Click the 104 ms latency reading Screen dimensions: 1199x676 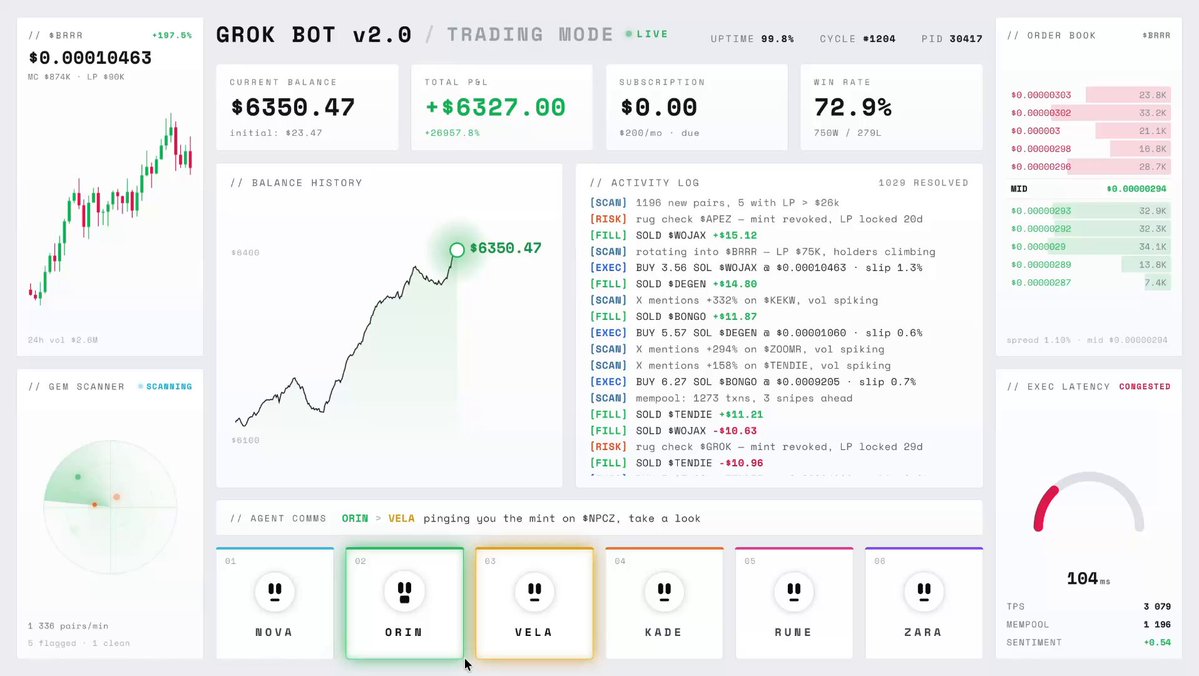(1089, 579)
